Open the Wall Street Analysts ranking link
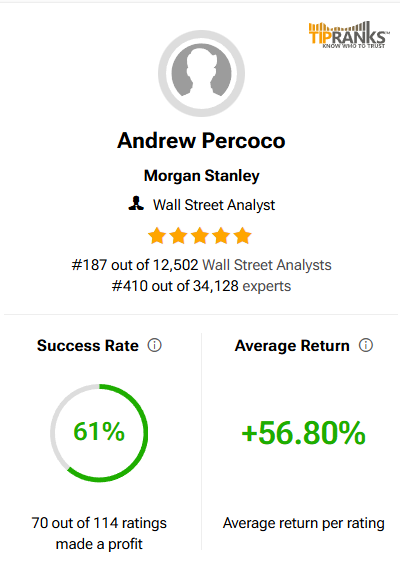This screenshot has width=400, height=565. [267, 265]
